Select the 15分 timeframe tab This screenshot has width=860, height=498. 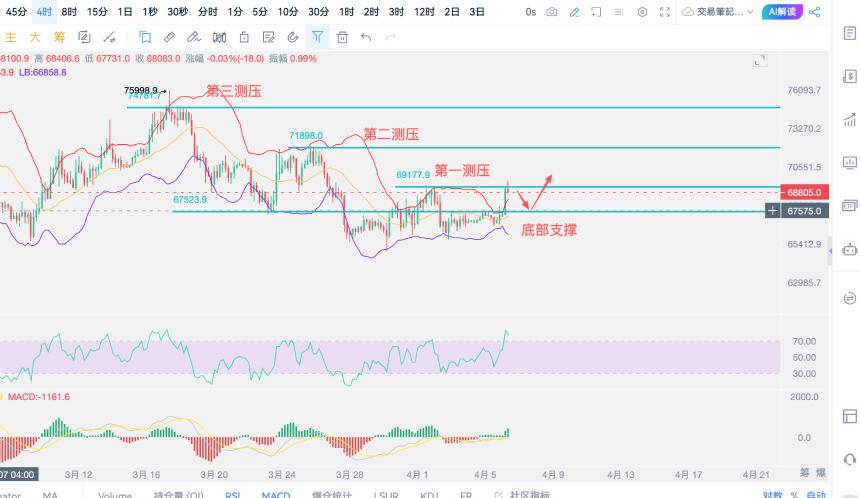pyautogui.click(x=97, y=12)
